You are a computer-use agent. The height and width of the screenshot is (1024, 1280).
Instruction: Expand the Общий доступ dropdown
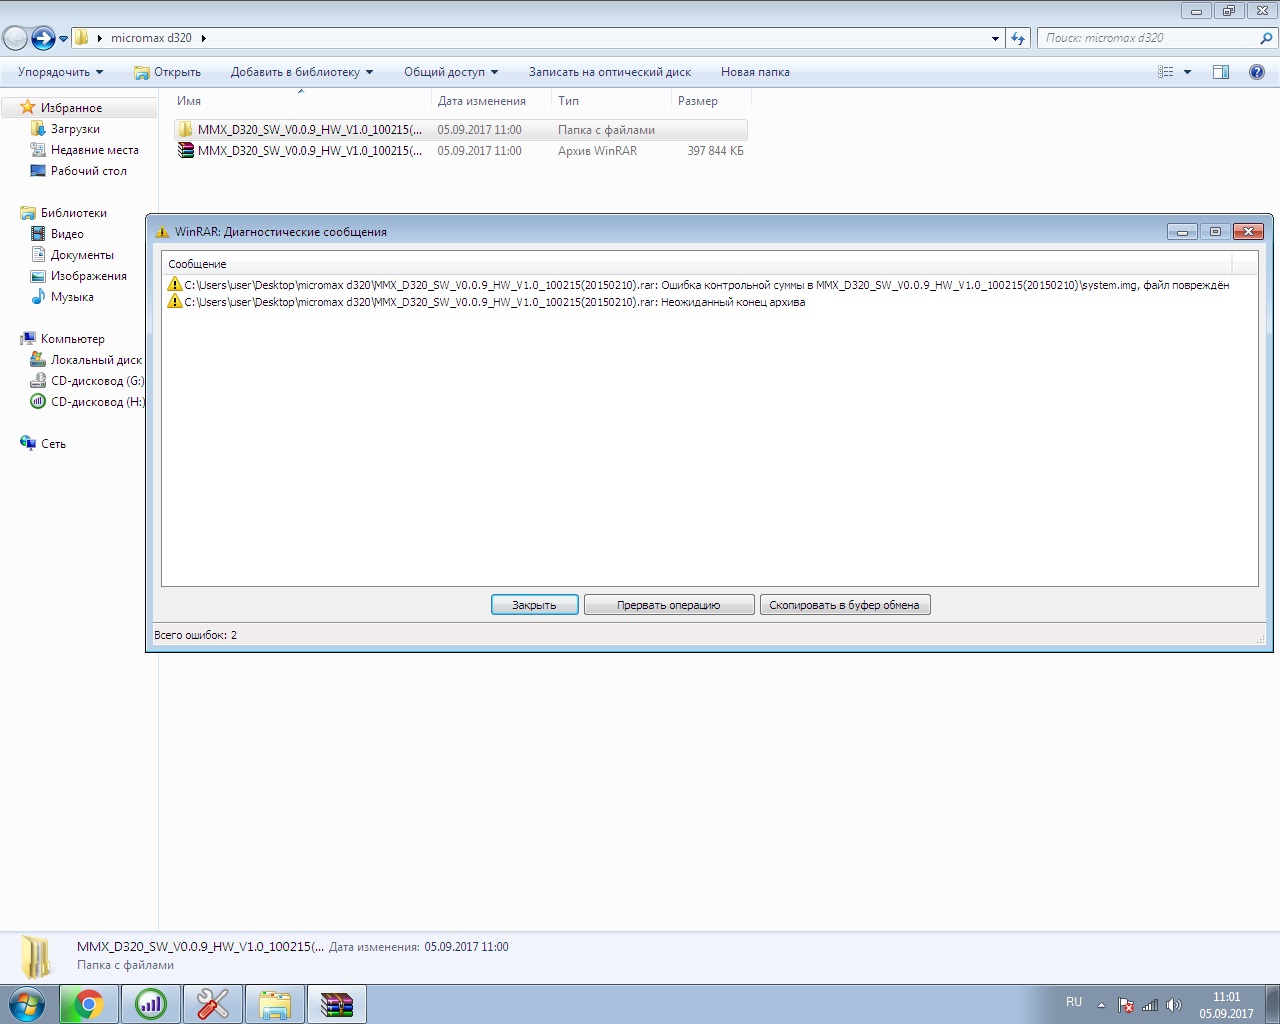[x=451, y=72]
